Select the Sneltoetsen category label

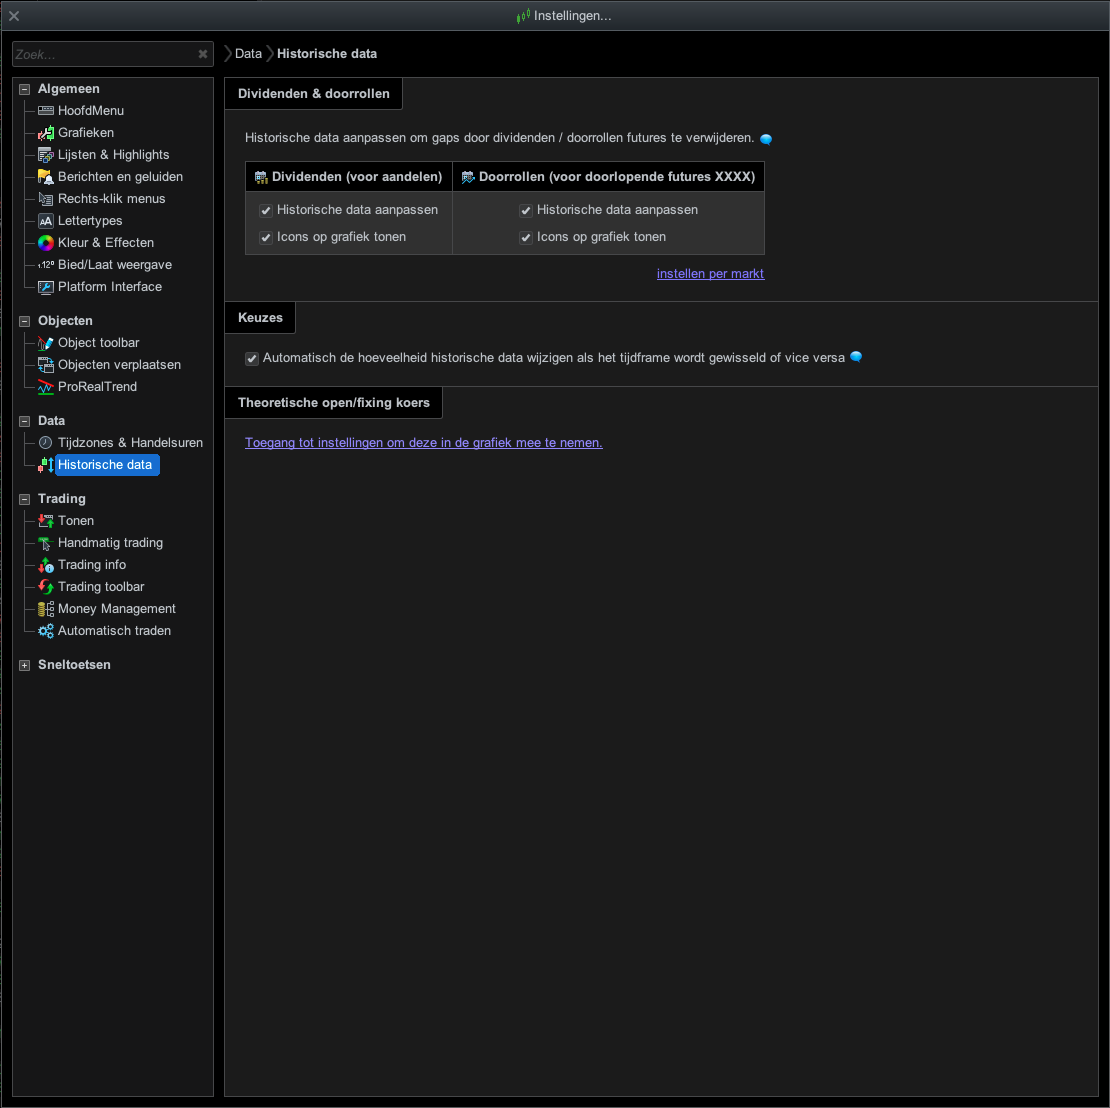tap(74, 665)
